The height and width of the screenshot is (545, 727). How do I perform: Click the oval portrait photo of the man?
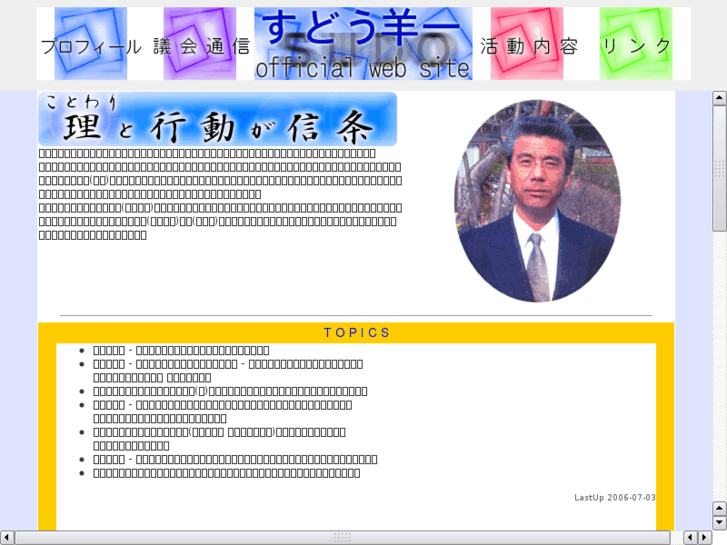point(538,201)
